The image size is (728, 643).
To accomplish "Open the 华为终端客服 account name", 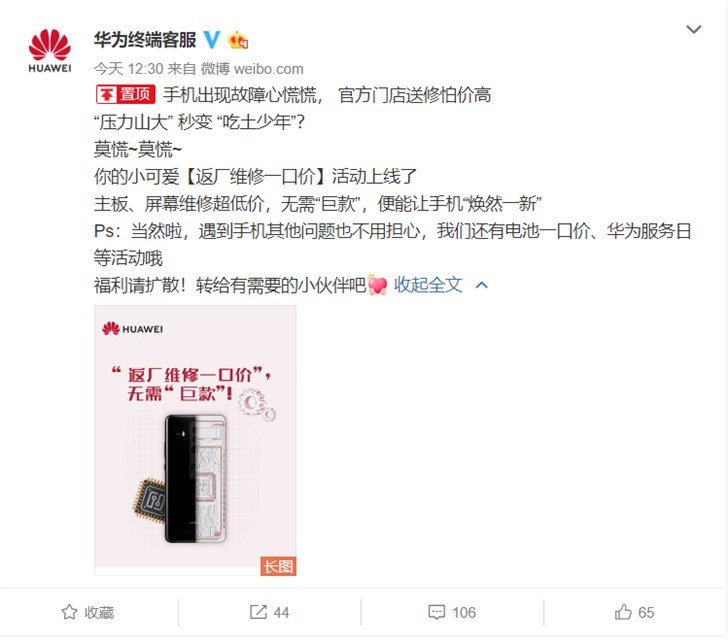I will pyautogui.click(x=145, y=40).
